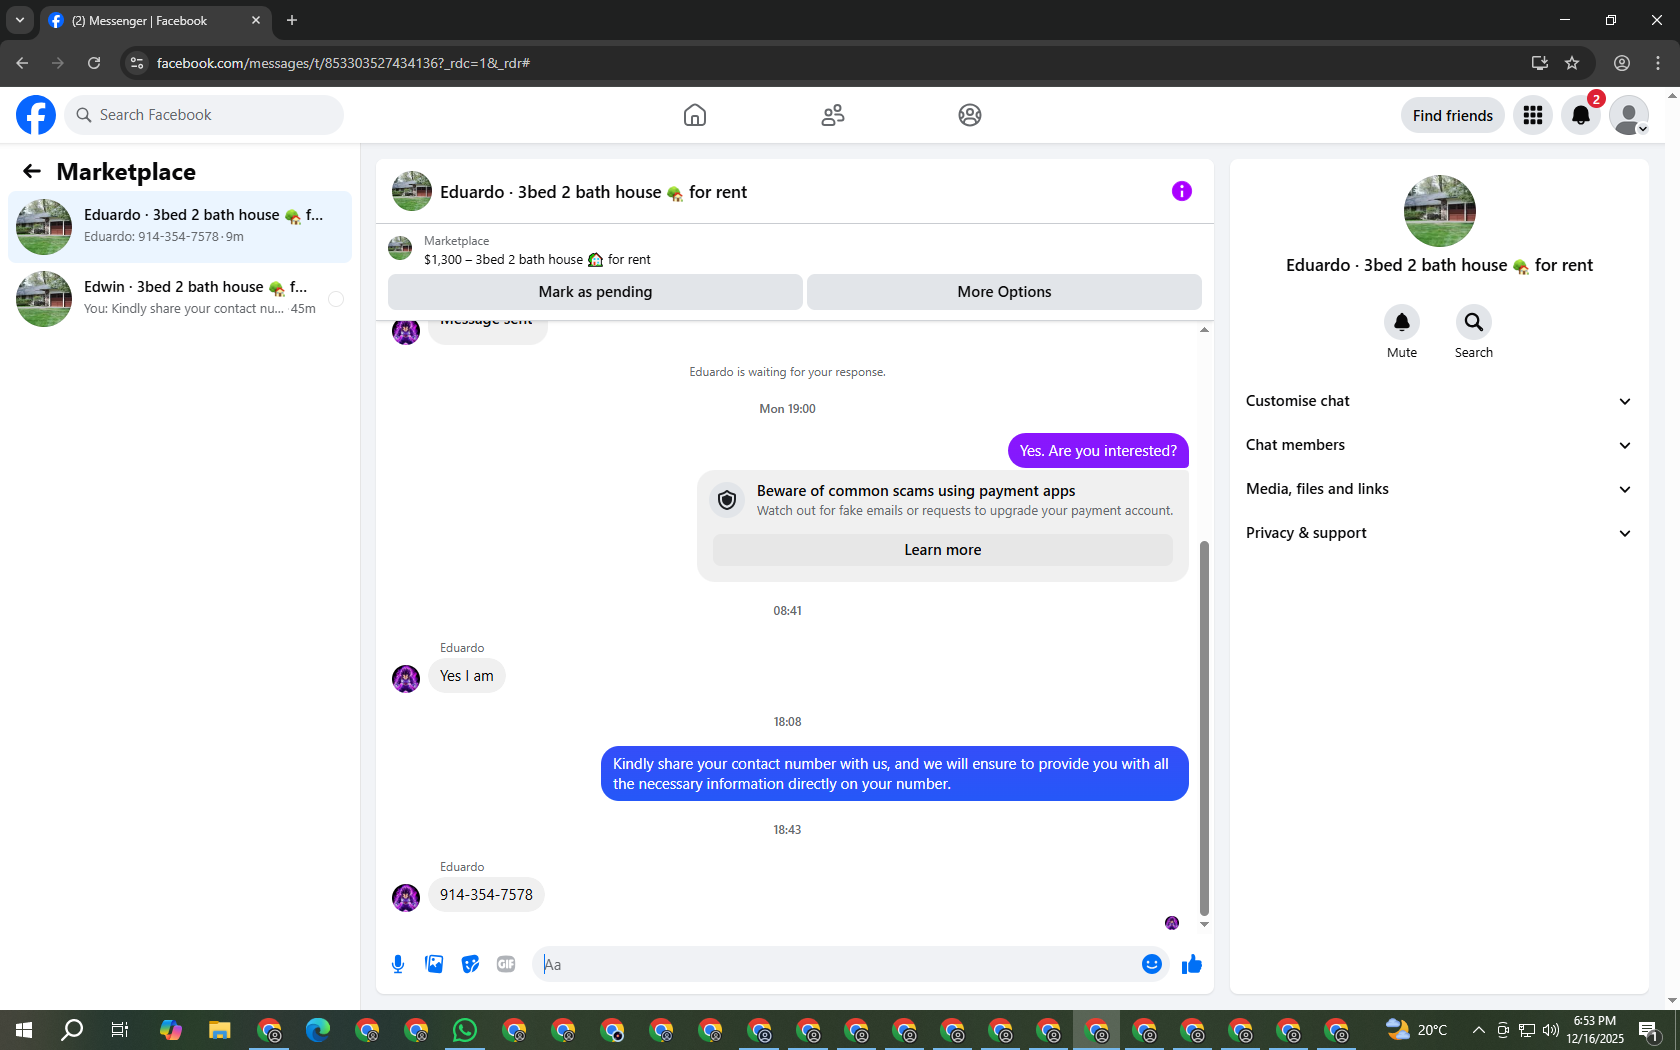Open Windows Start menu

click(x=24, y=1030)
